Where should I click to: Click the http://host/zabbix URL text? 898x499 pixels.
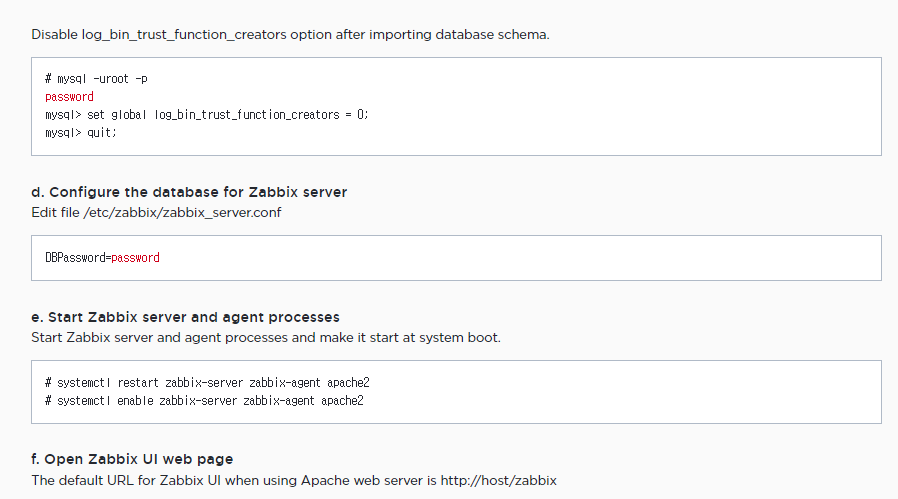(x=498, y=480)
